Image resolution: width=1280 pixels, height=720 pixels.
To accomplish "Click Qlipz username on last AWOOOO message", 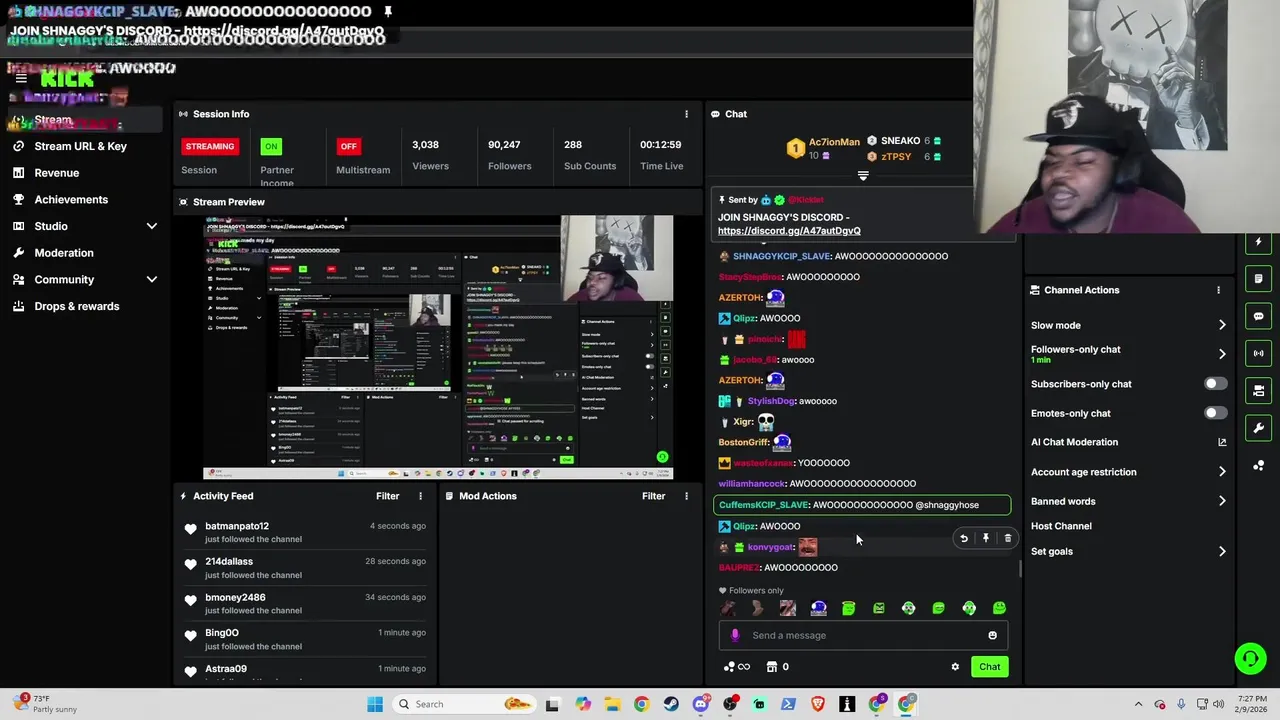I will click(744, 526).
